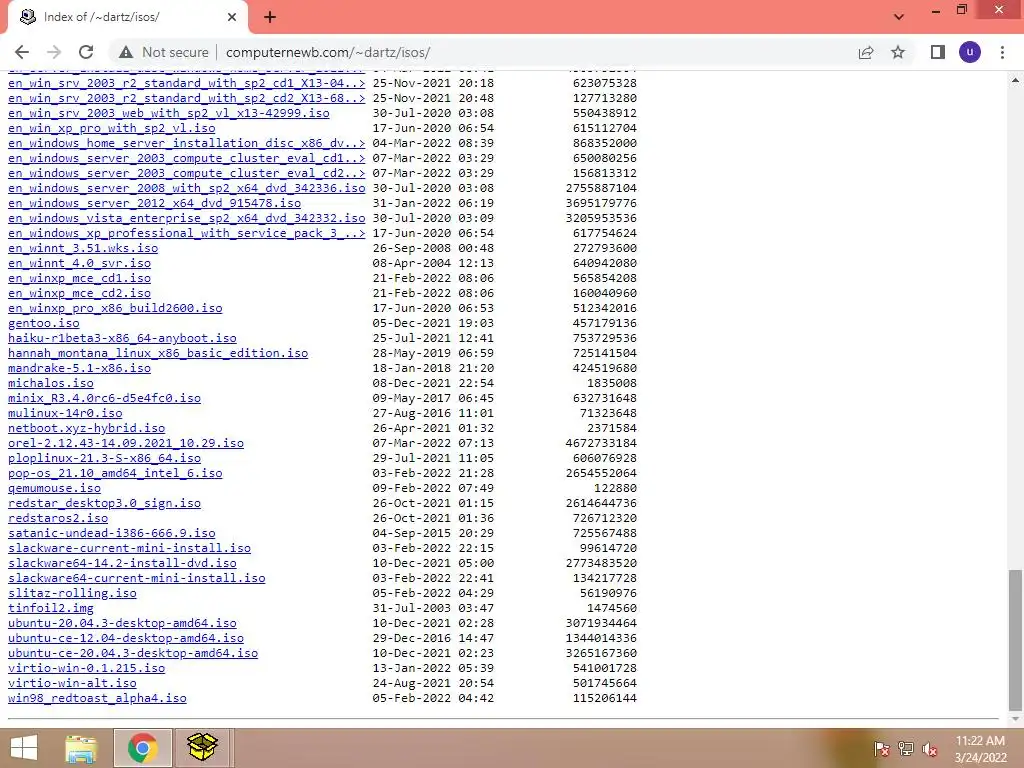Close the Index of /~dartz/isos/ tab
1024x768 pixels.
click(x=232, y=17)
